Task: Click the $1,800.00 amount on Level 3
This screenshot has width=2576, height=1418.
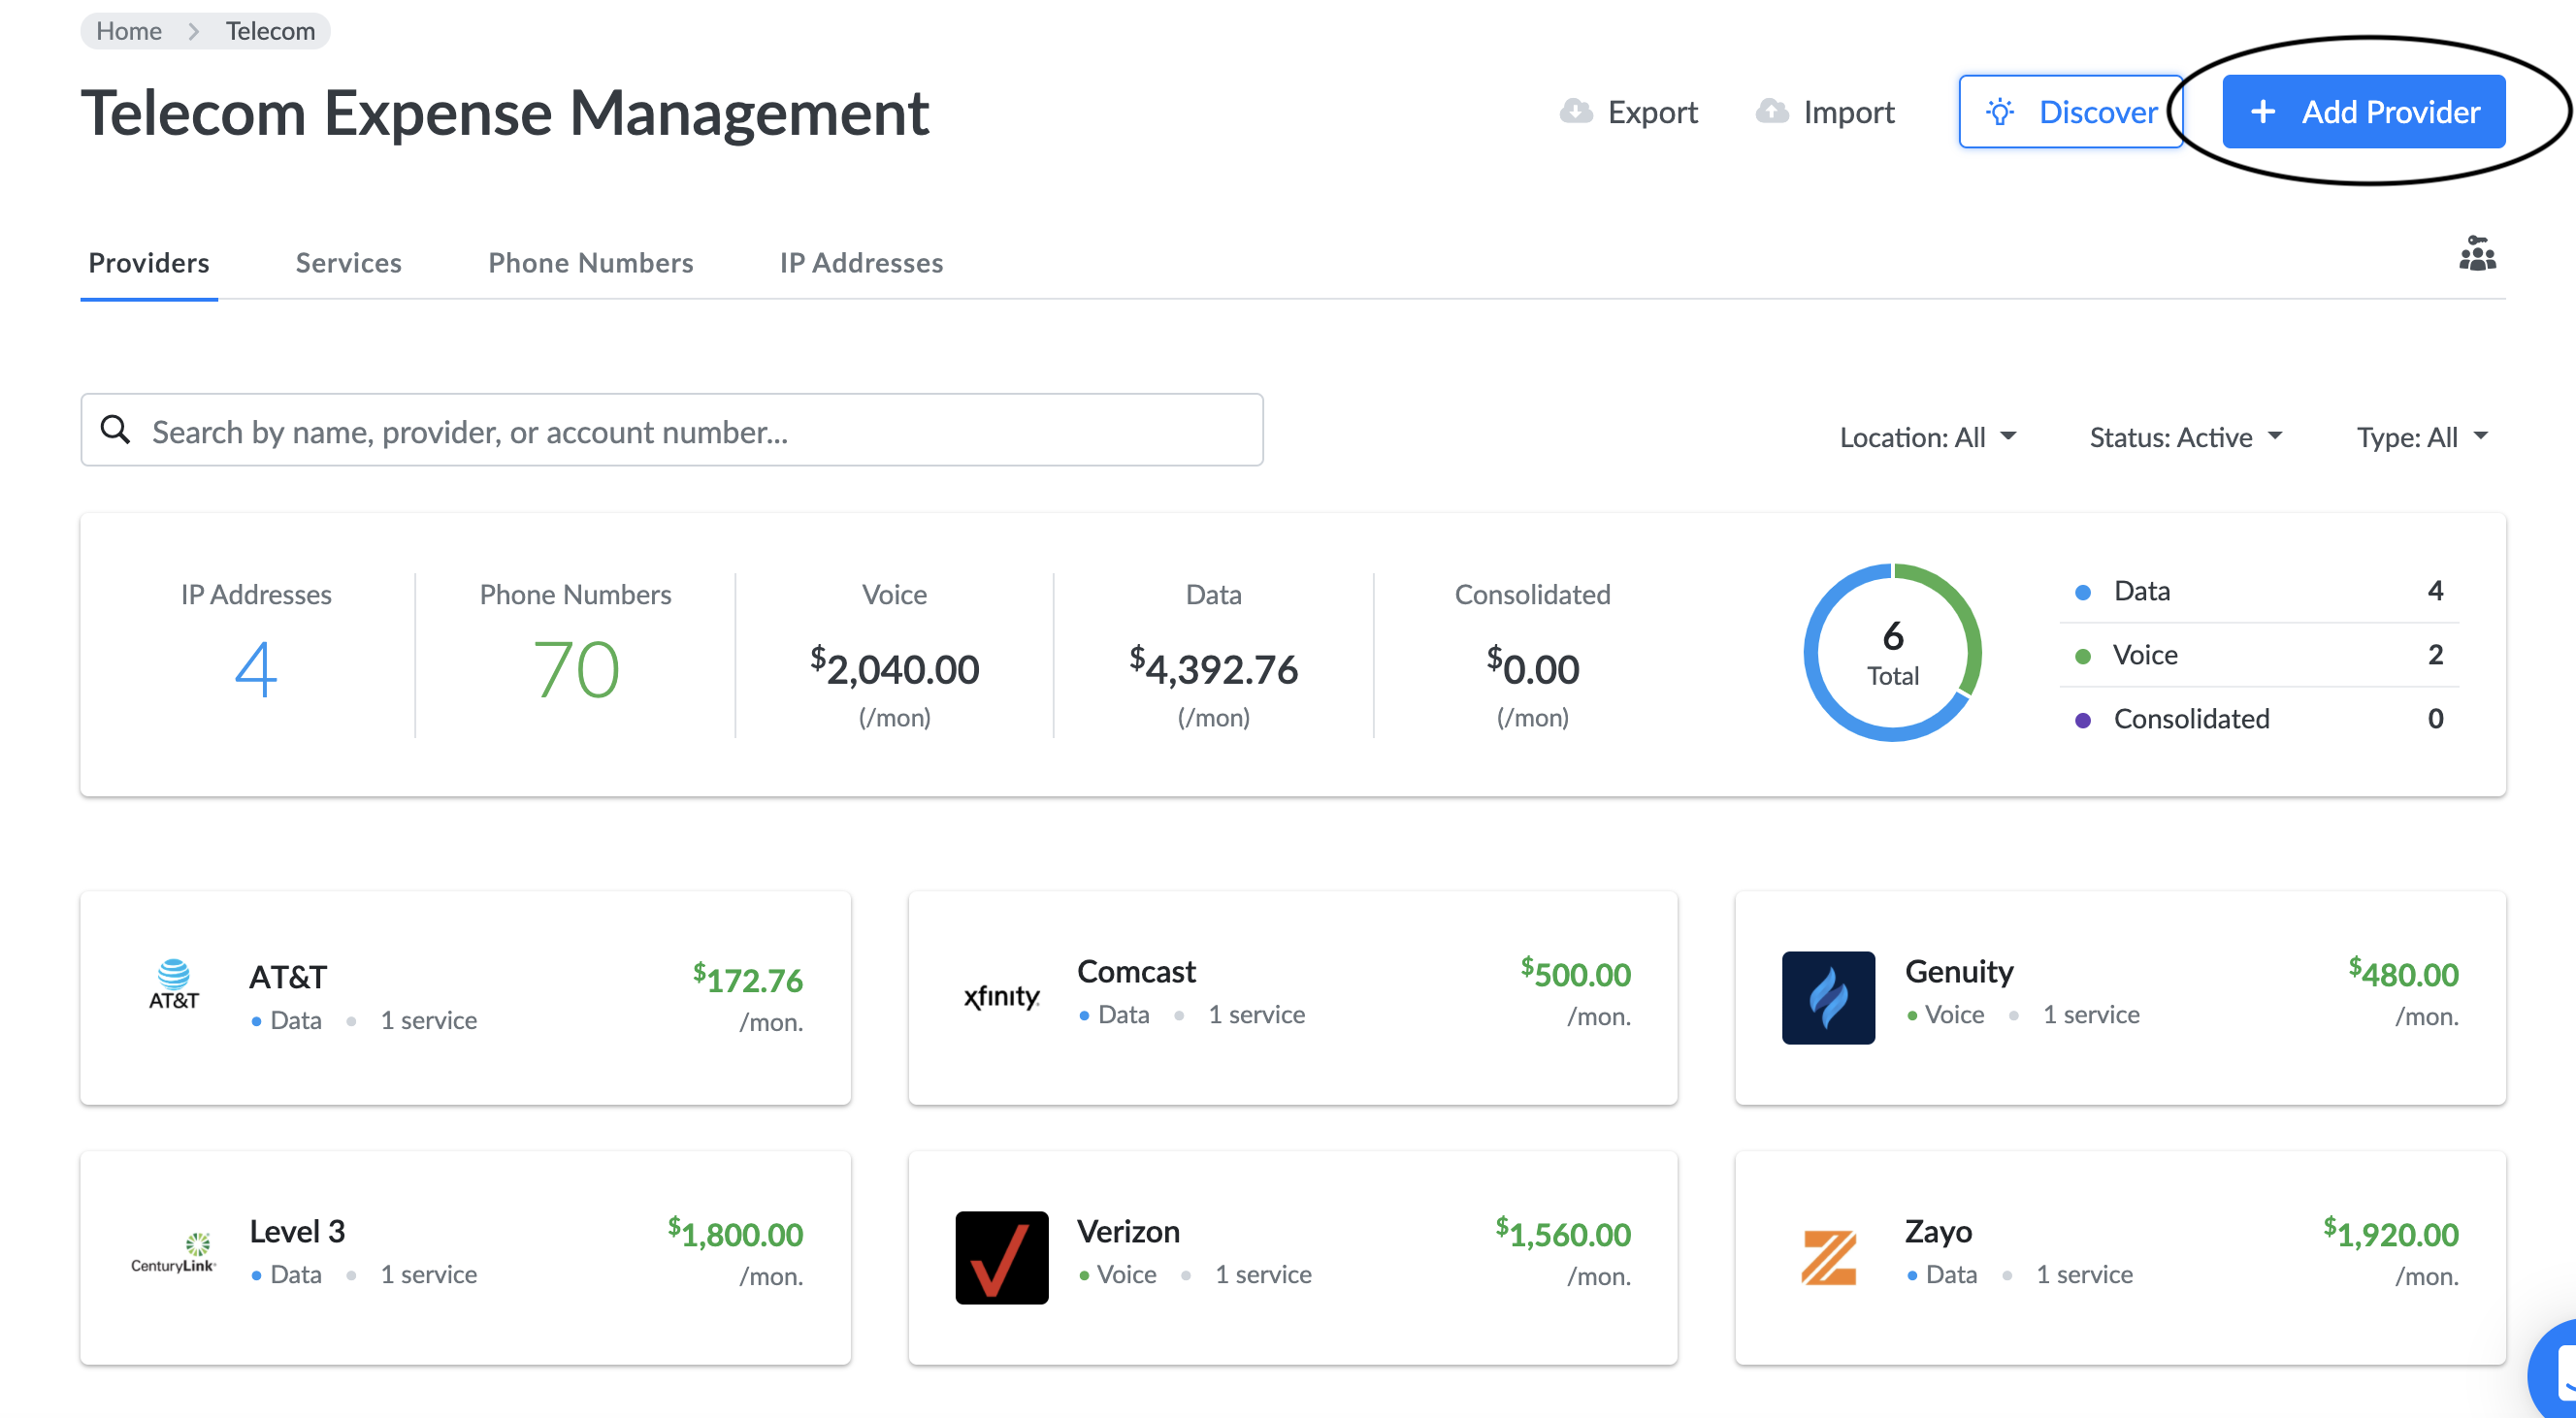Action: [x=736, y=1233]
